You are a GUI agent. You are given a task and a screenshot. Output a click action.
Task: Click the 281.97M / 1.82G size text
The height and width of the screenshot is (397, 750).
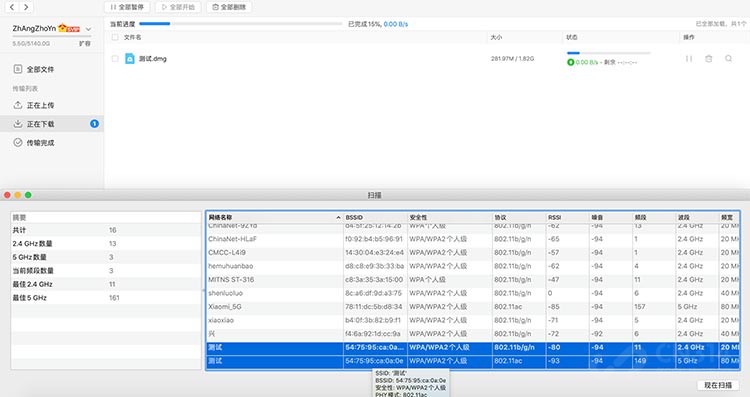512,58
